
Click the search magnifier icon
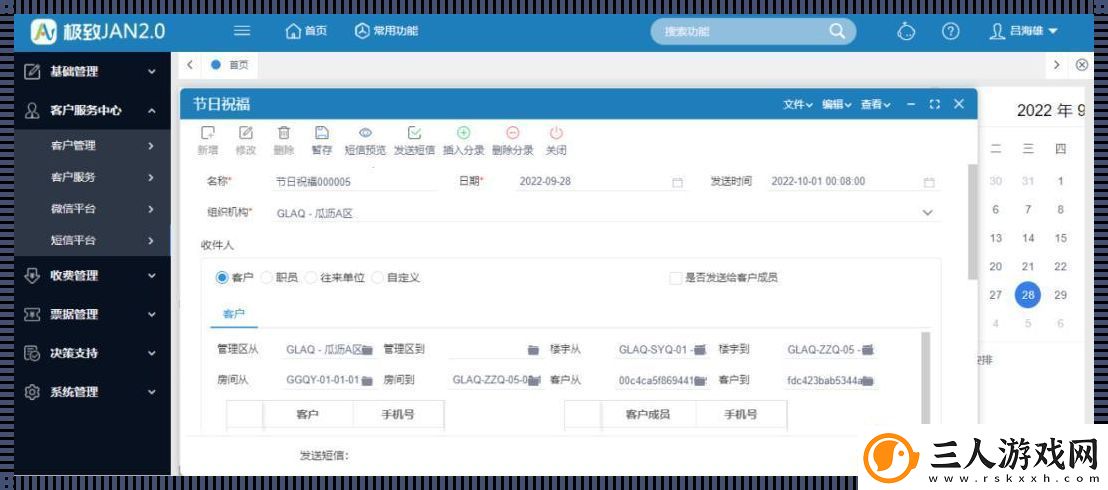(837, 31)
